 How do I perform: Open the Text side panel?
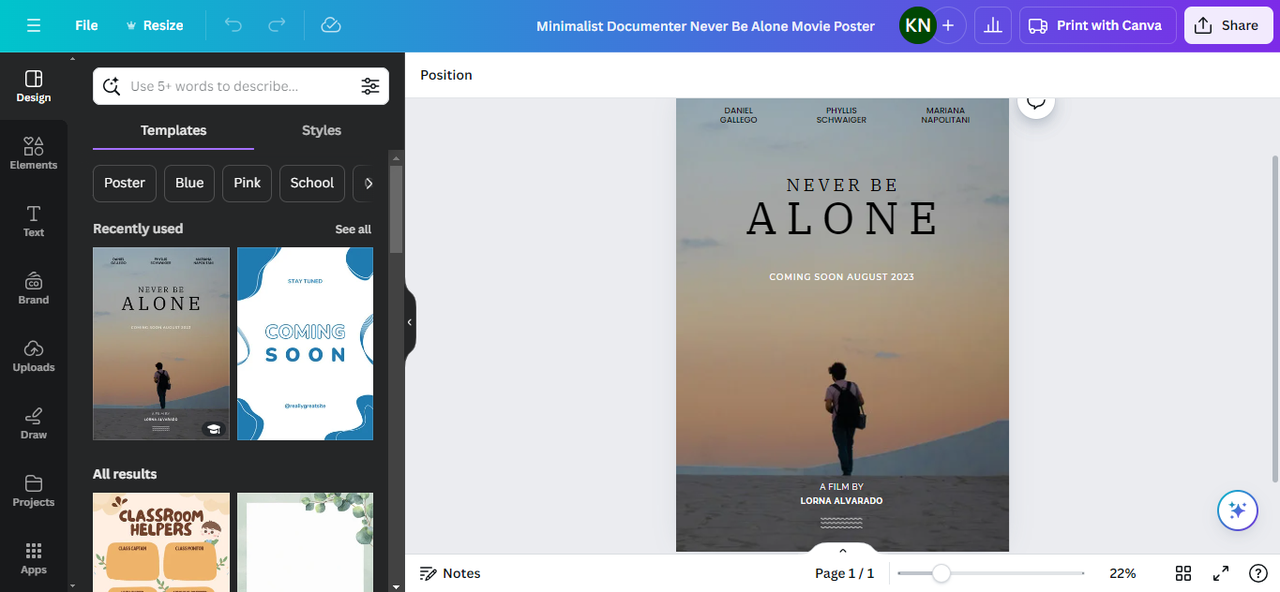tap(33, 221)
